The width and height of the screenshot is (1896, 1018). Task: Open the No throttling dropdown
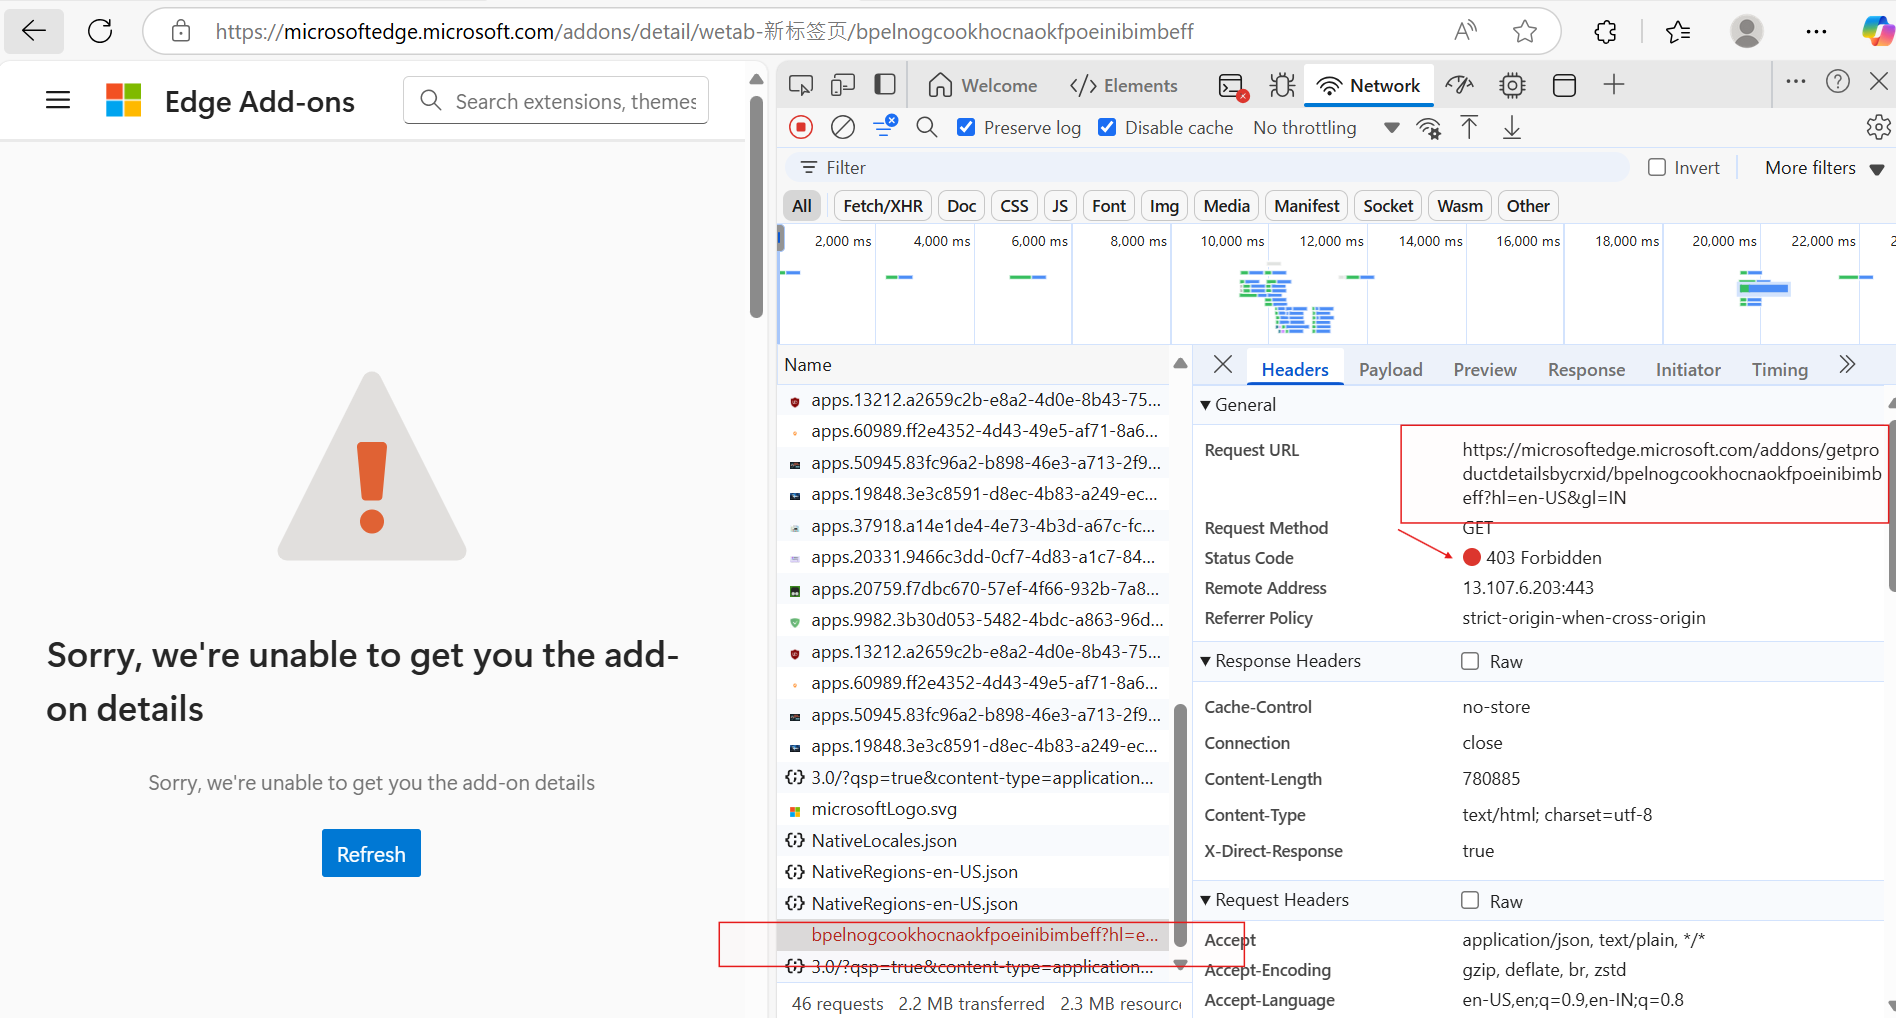pos(1326,127)
